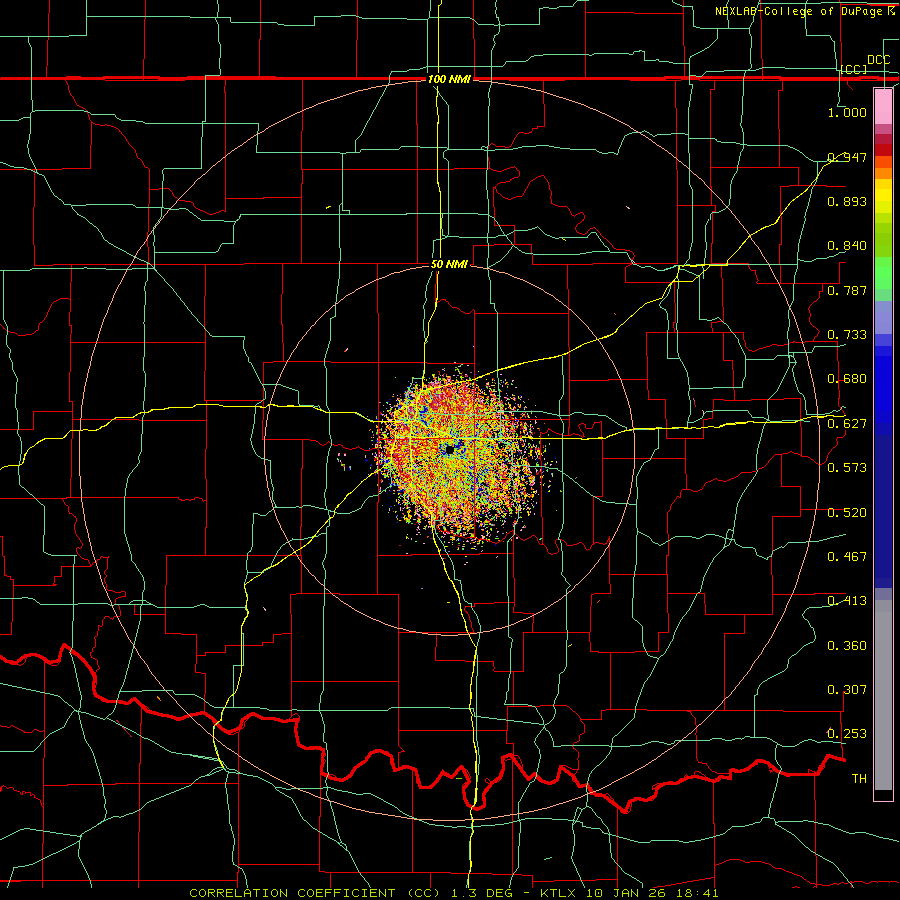900x900 pixels.
Task: Click the KTLX station identifier in the caption
Action: [x=558, y=893]
